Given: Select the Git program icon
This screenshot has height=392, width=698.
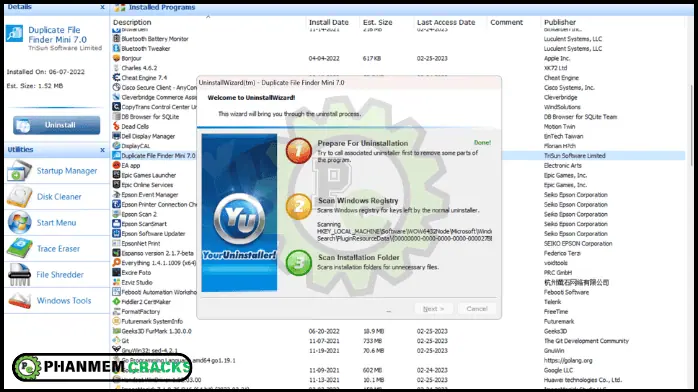Looking at the screenshot, I should click(116, 341).
